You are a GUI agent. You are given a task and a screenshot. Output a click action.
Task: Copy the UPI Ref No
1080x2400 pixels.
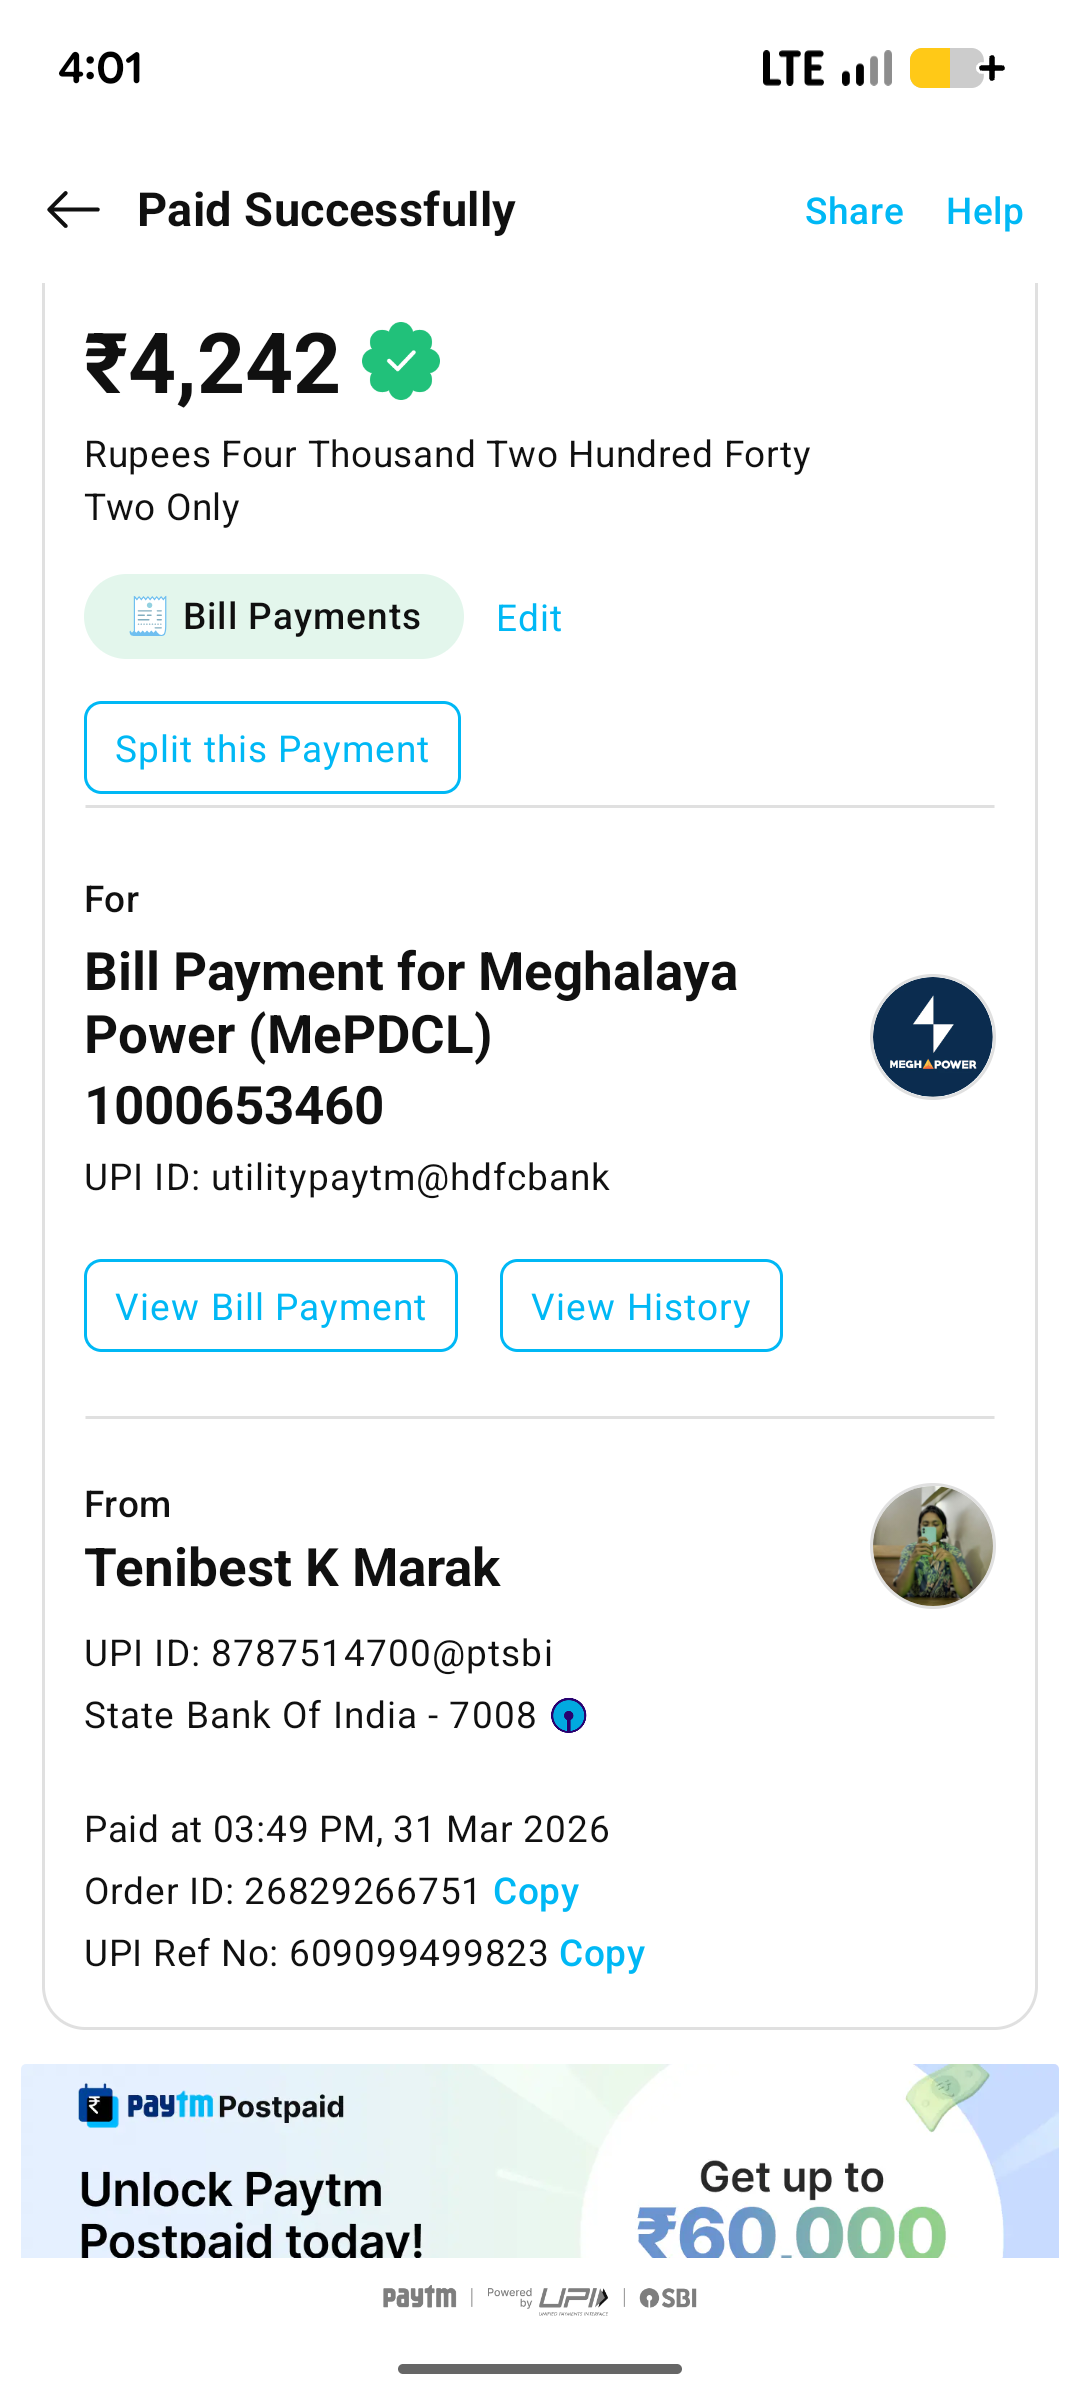602,1953
